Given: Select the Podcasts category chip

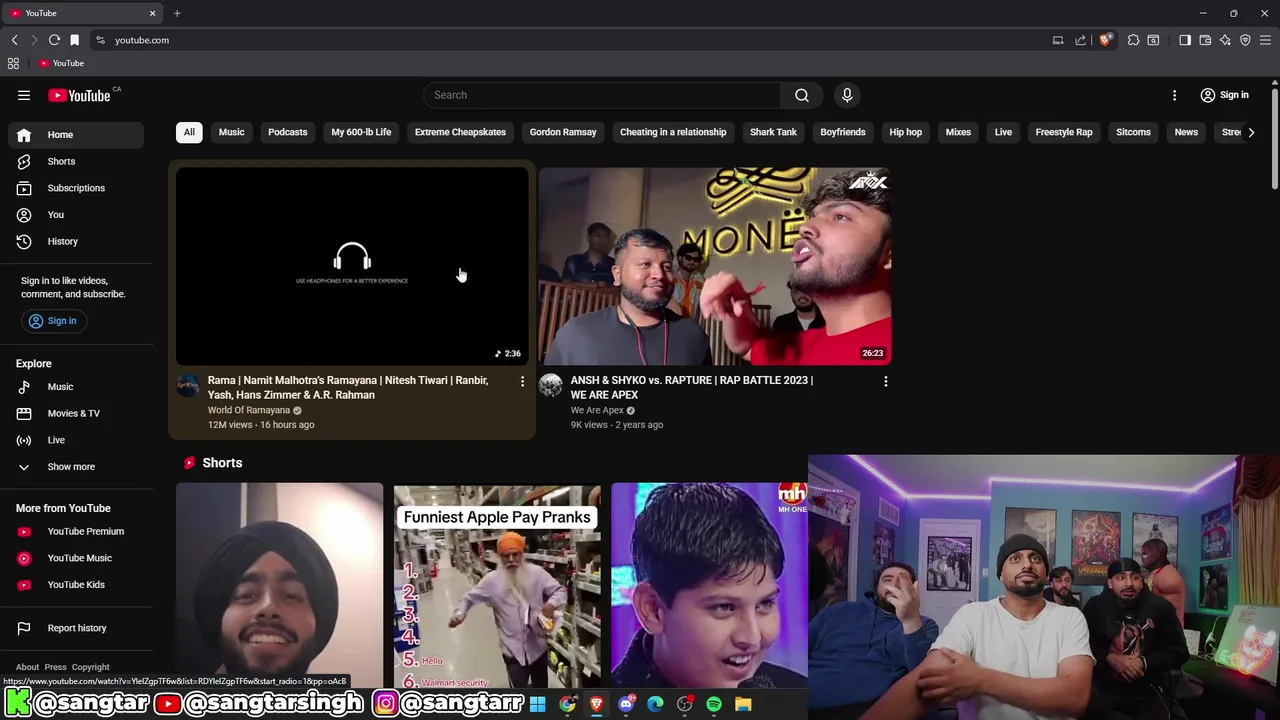Looking at the screenshot, I should [288, 132].
